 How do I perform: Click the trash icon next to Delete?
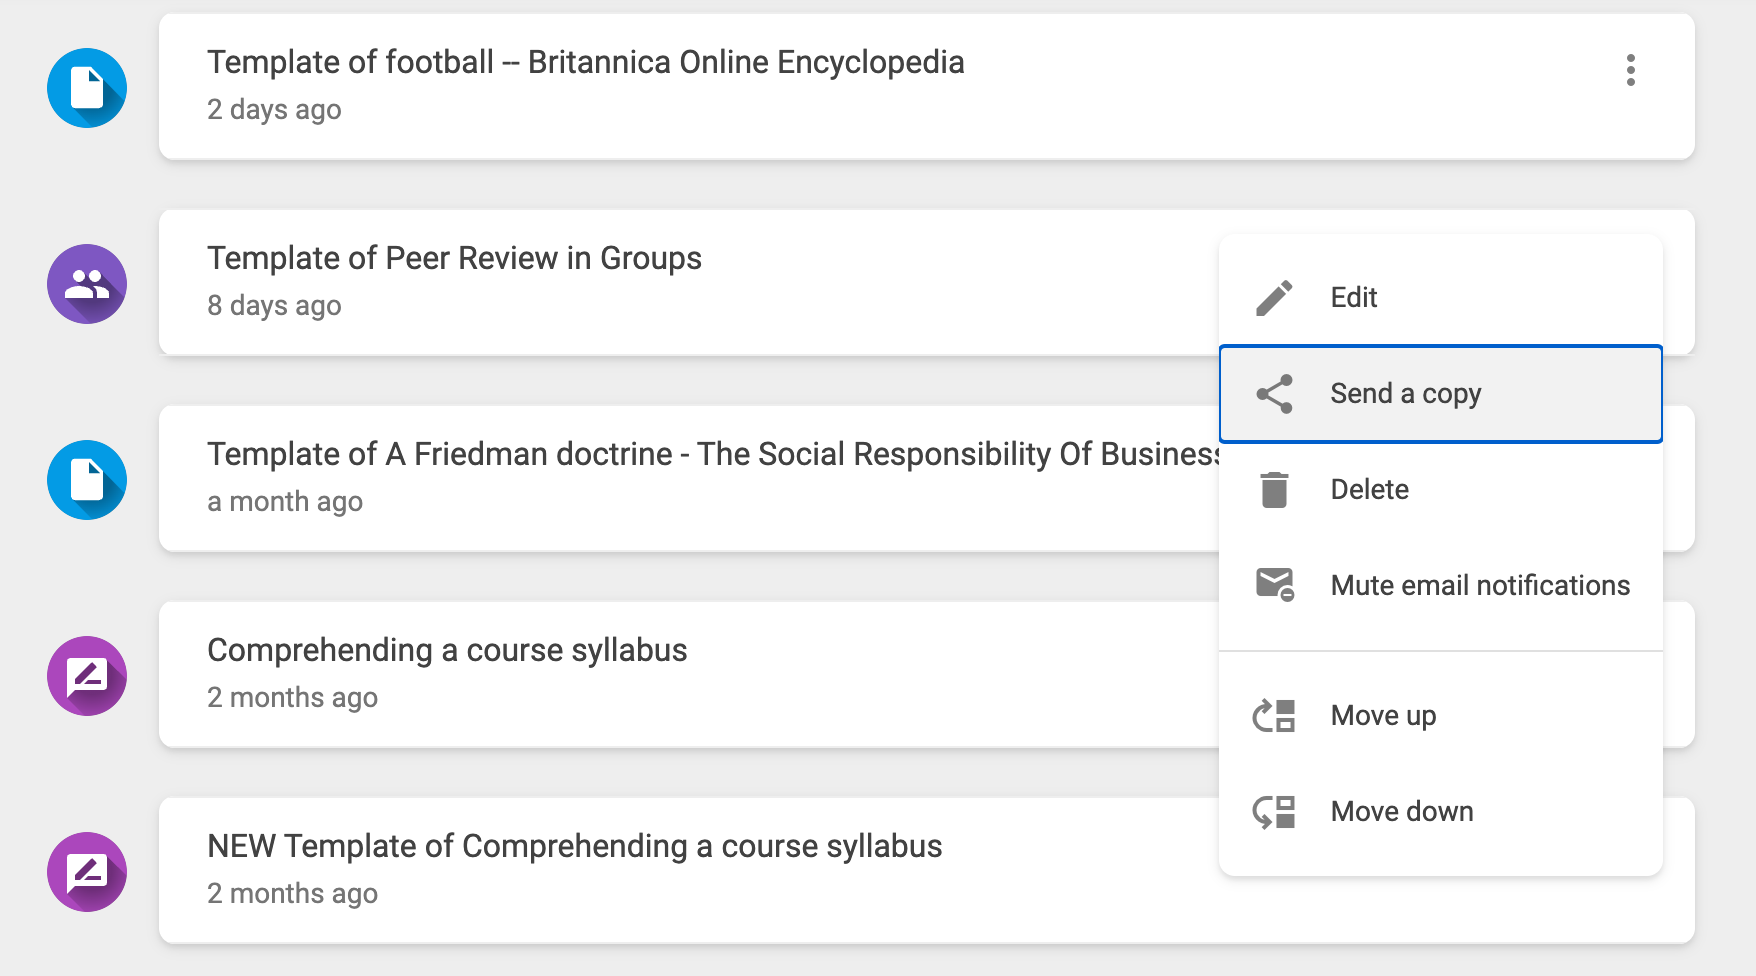tap(1274, 490)
